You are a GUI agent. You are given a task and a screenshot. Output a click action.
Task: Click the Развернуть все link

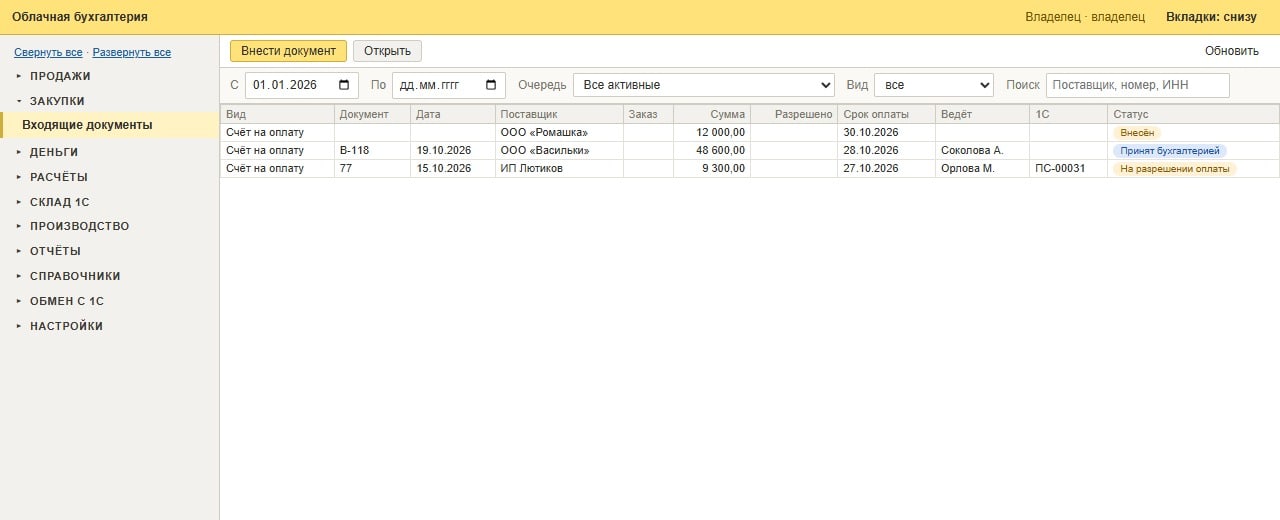[132, 52]
